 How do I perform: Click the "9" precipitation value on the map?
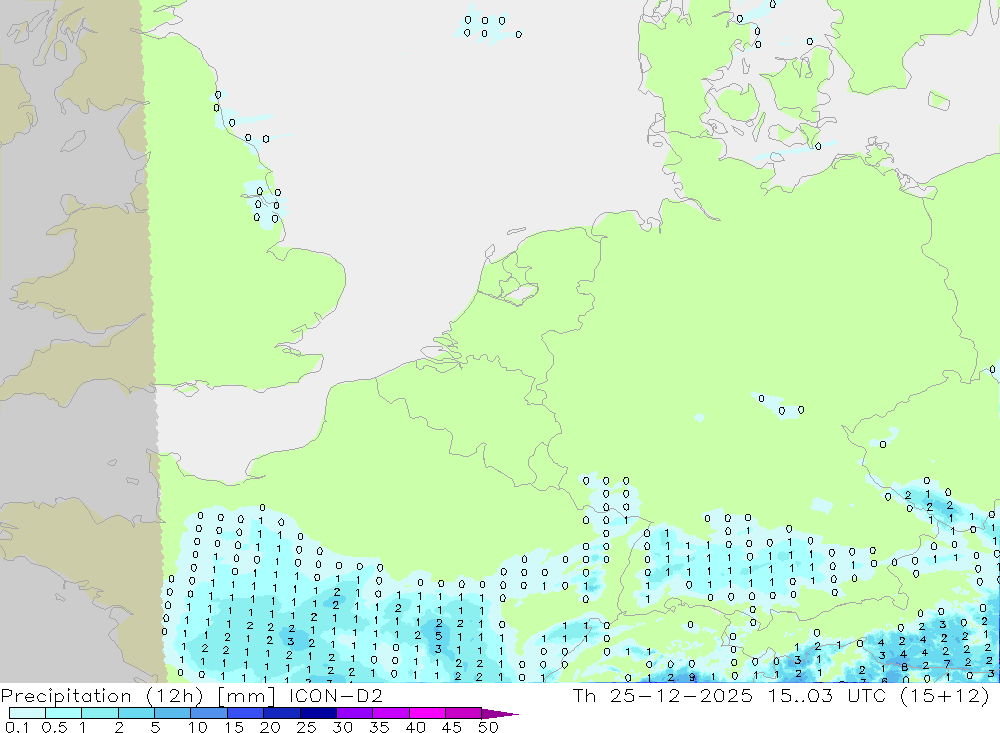[x=691, y=677]
